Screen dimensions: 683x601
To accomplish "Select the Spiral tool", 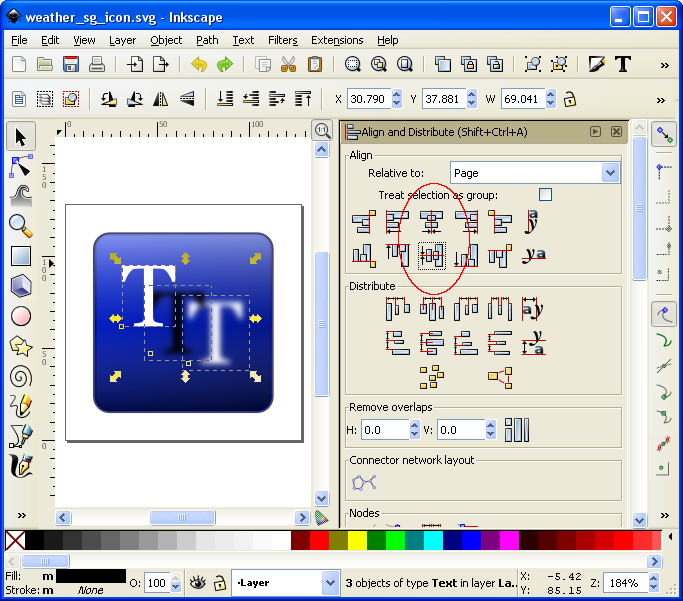I will [x=20, y=377].
